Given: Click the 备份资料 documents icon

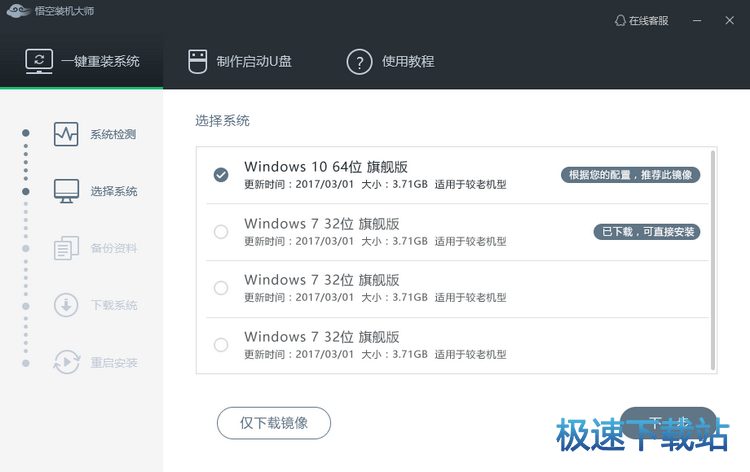Looking at the screenshot, I should [x=66, y=248].
